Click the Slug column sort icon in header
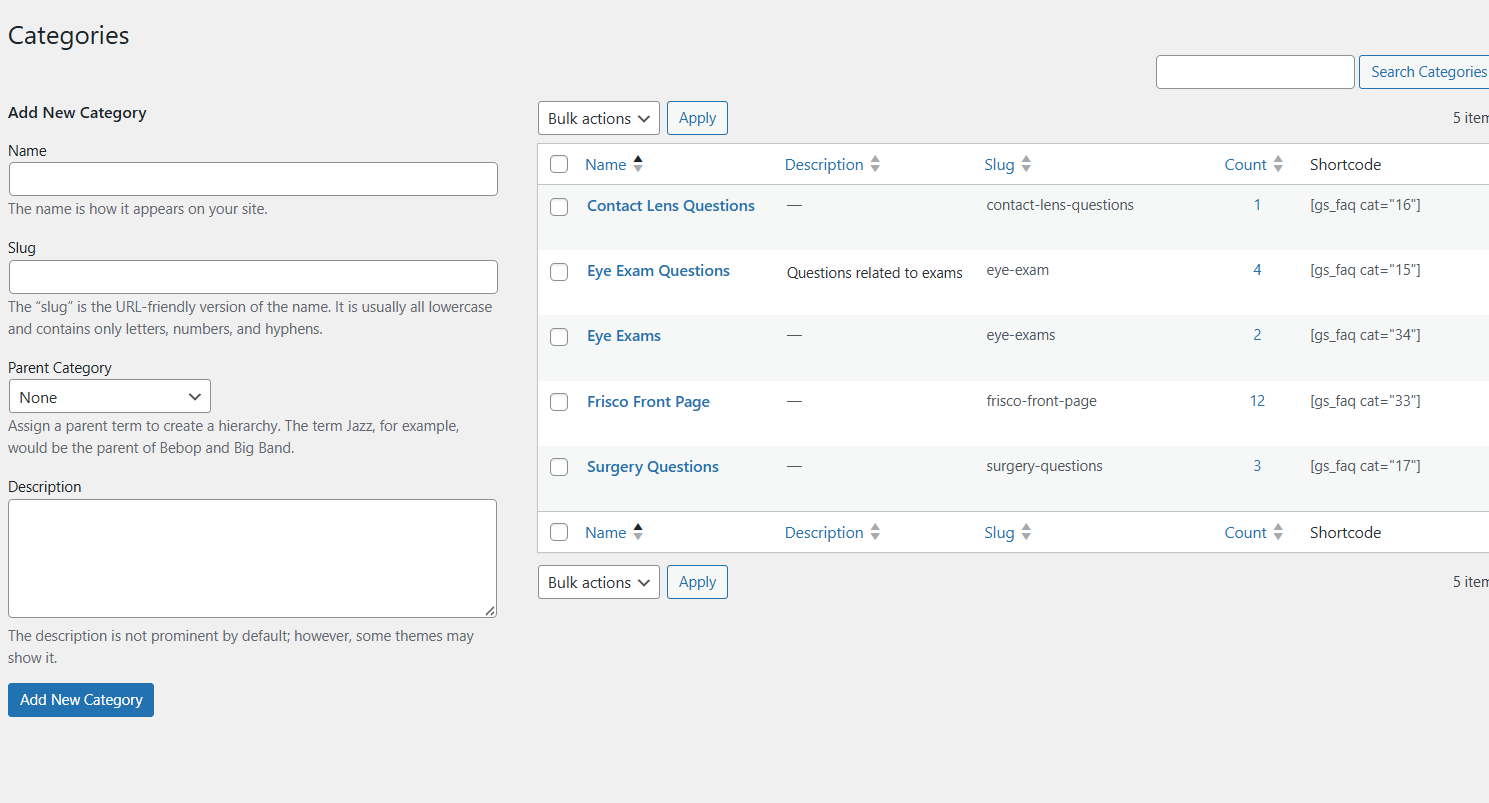Screen dimensions: 1489x803 point(1026,165)
